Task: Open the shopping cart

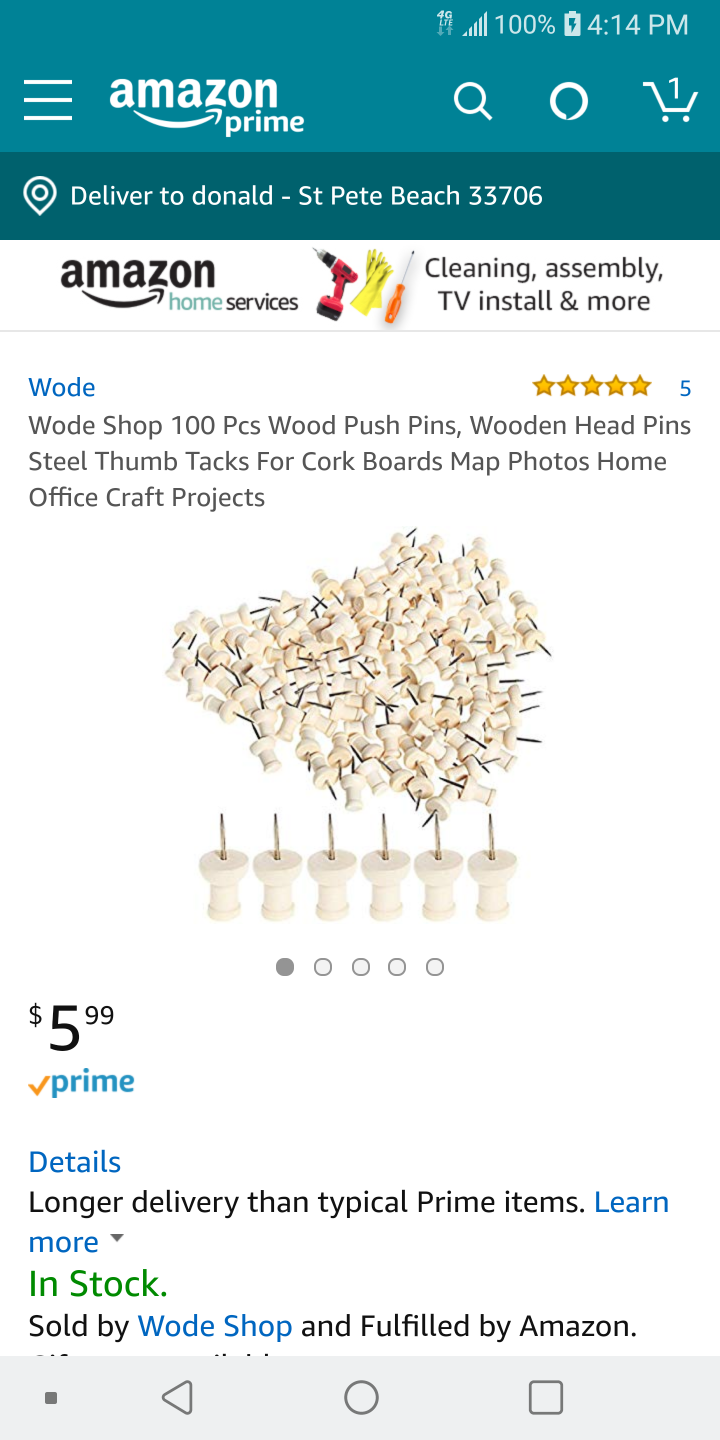Action: coord(669,100)
